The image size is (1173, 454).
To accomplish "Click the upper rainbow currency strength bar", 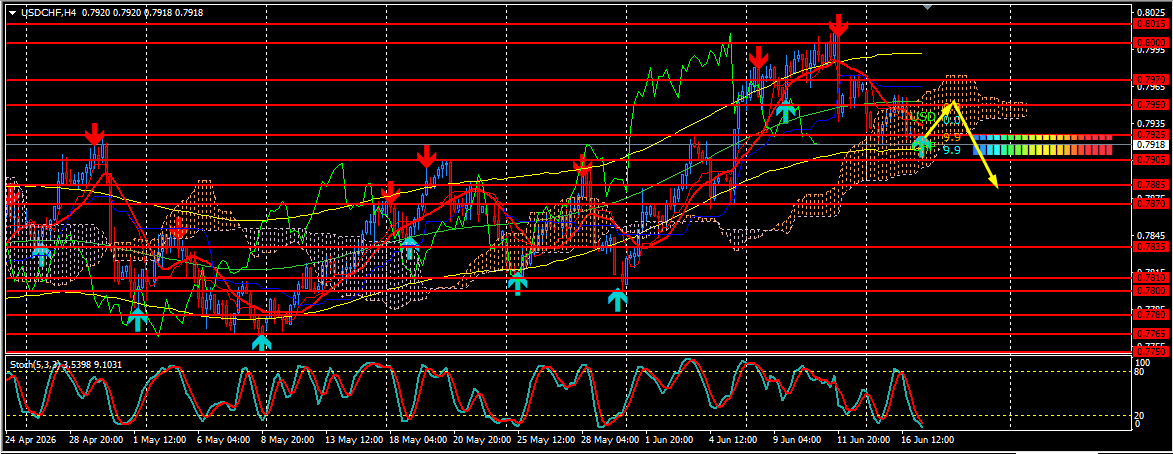I will 1042,138.
